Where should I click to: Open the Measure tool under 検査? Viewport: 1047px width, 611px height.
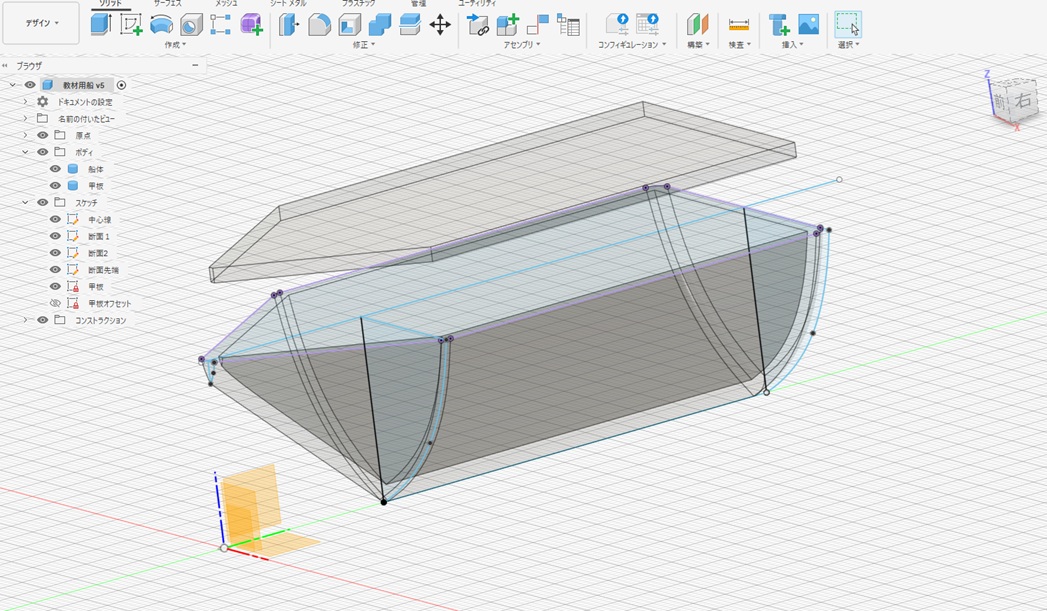[x=739, y=22]
